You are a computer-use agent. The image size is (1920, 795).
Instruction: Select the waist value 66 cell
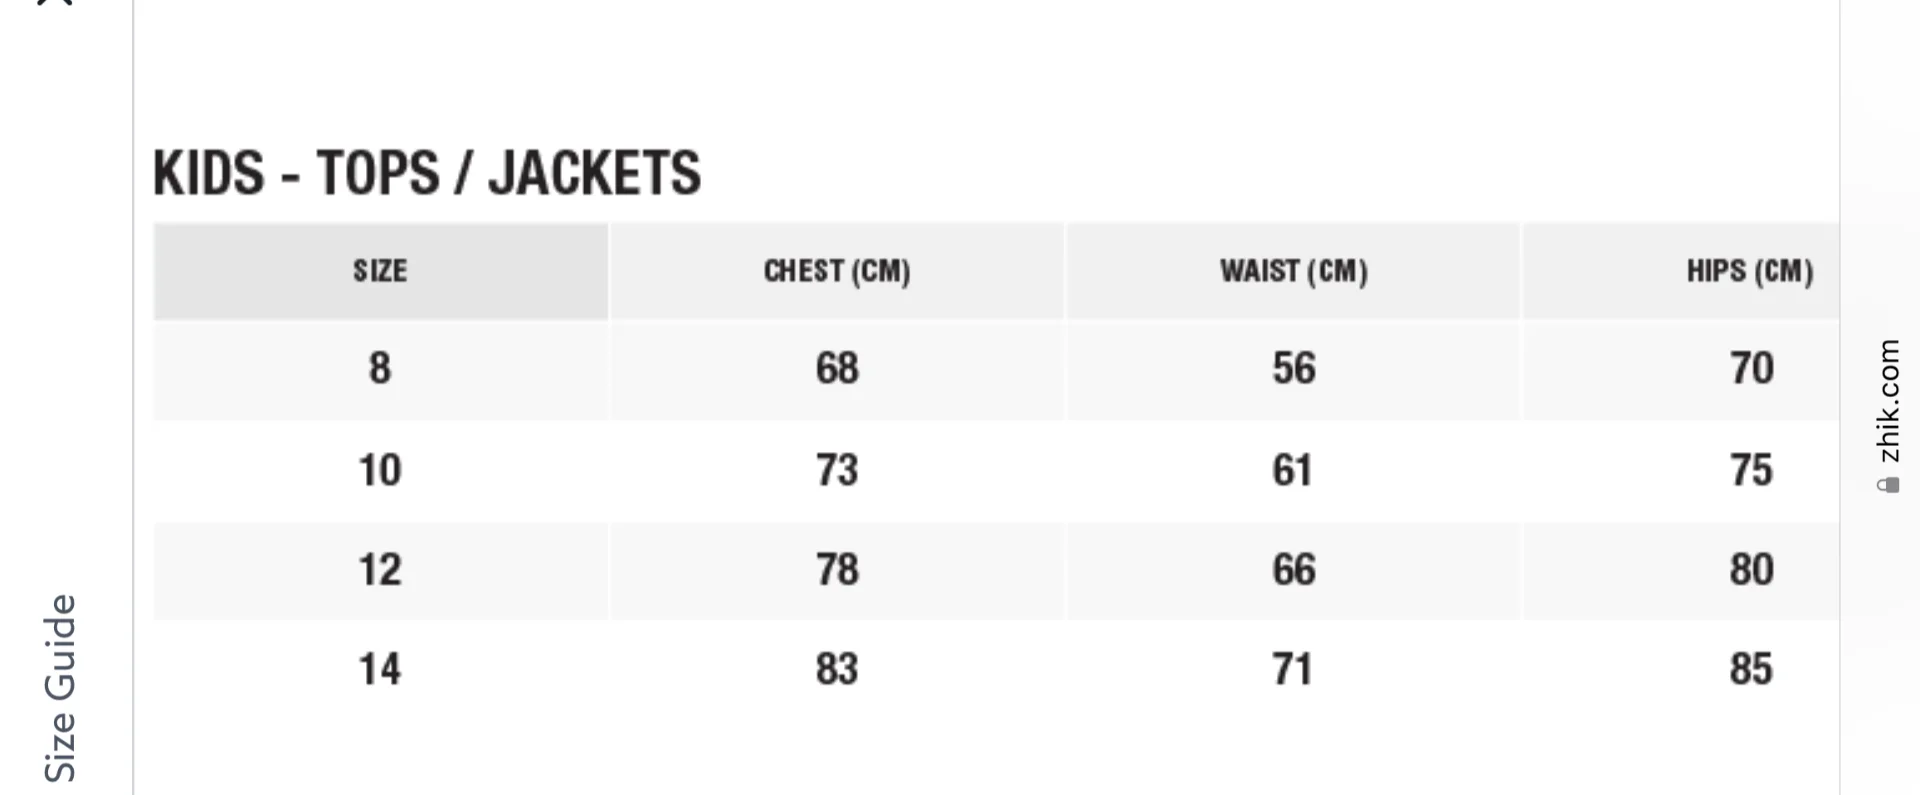point(1293,570)
